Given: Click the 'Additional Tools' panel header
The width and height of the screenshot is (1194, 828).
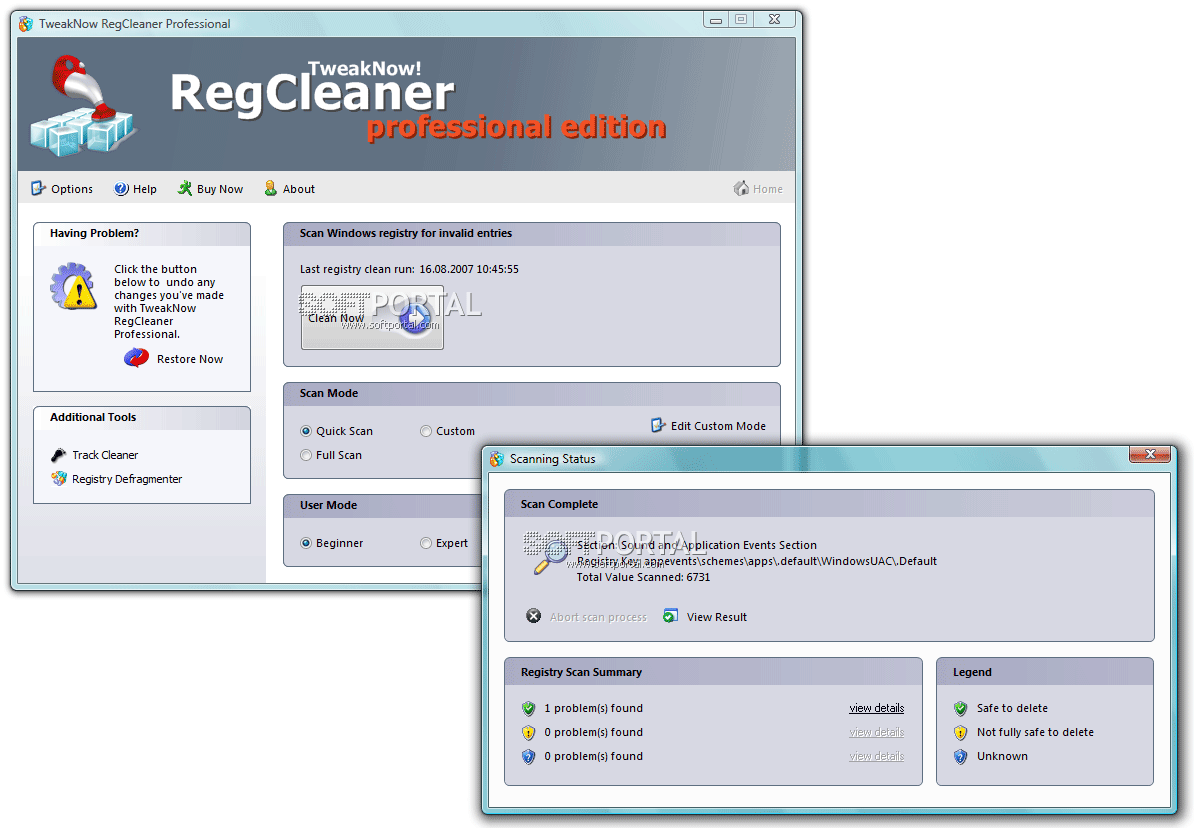Looking at the screenshot, I should [x=142, y=417].
